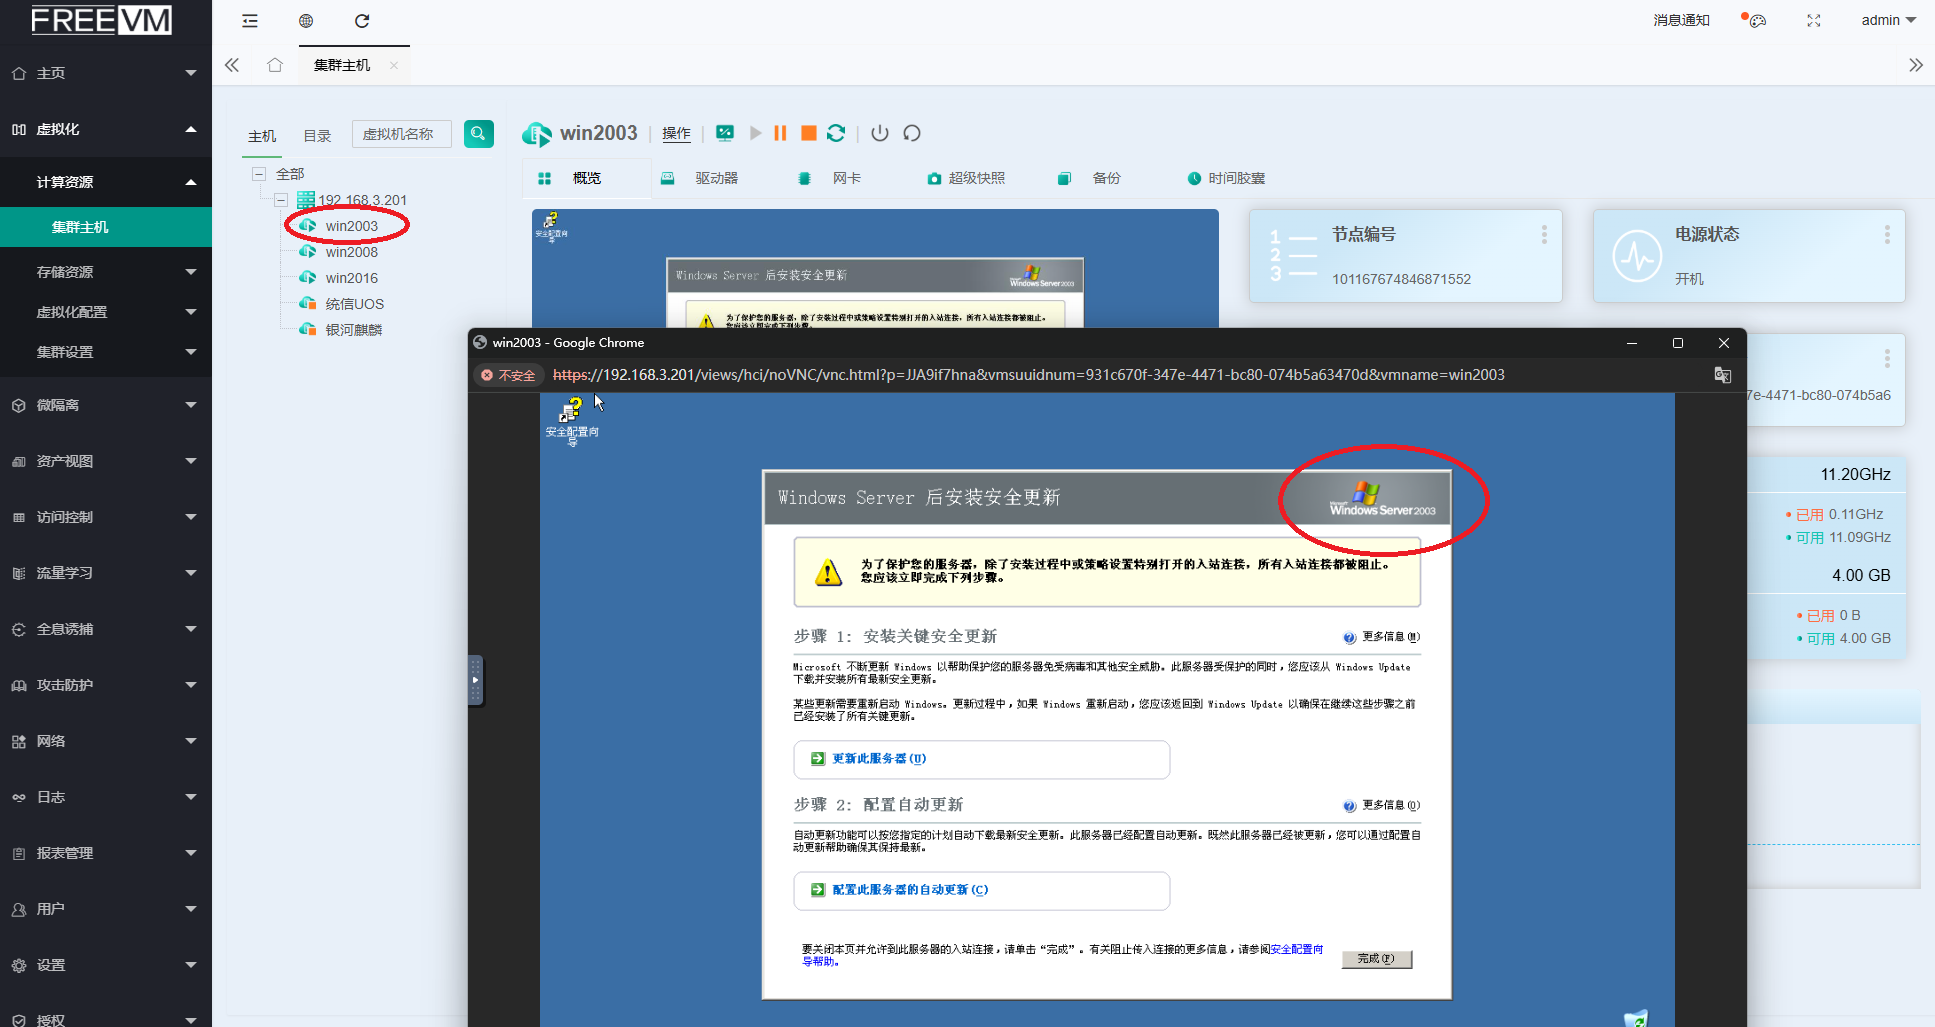Open the noVNC side control panel handle

(476, 681)
